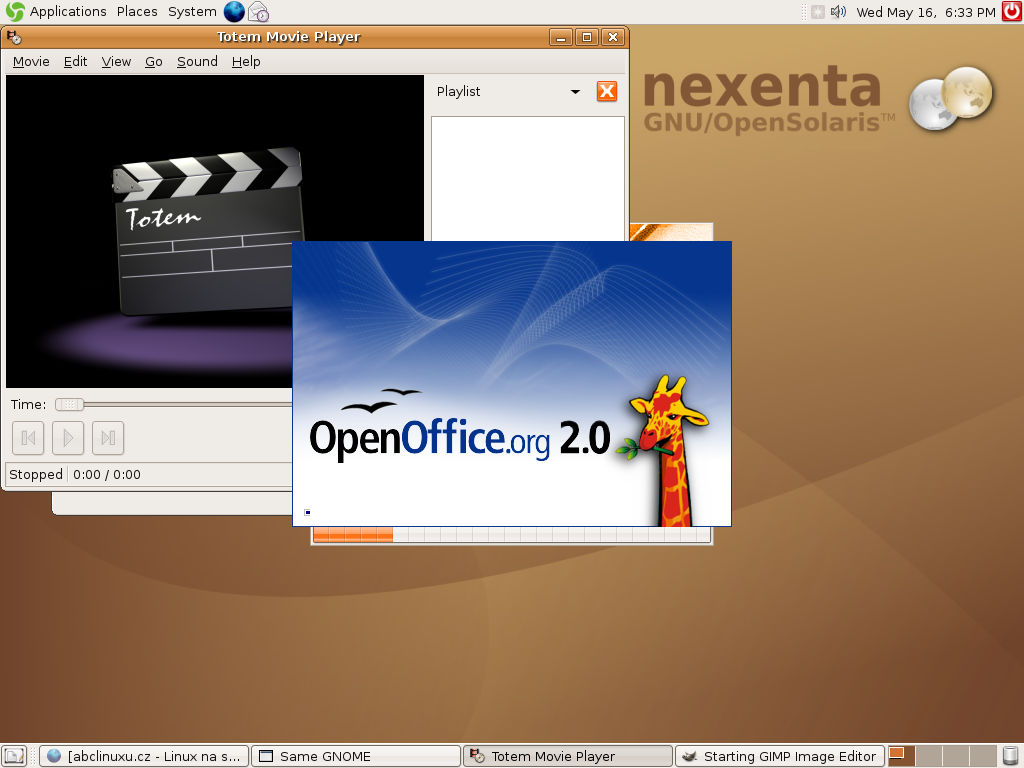The image size is (1024, 768).
Task: Expand the Playlist sidebar dropdown
Action: (x=575, y=91)
